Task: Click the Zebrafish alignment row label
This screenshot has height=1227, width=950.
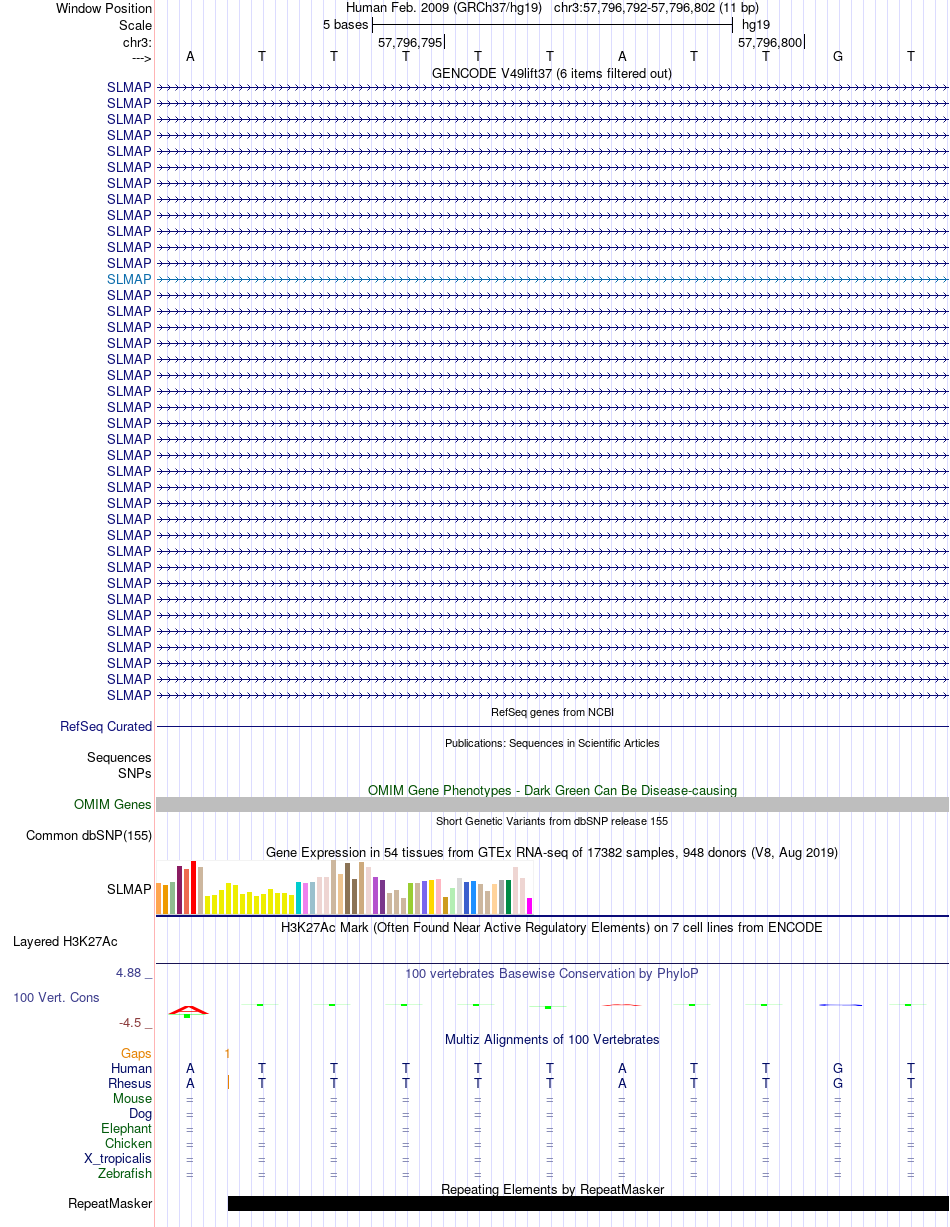Action: (x=126, y=1173)
